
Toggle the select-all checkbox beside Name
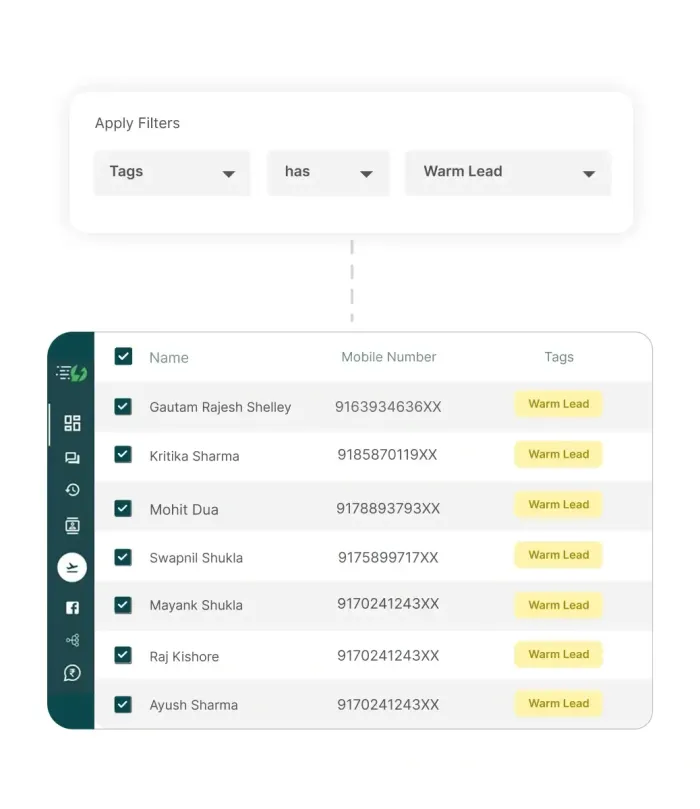tap(123, 356)
